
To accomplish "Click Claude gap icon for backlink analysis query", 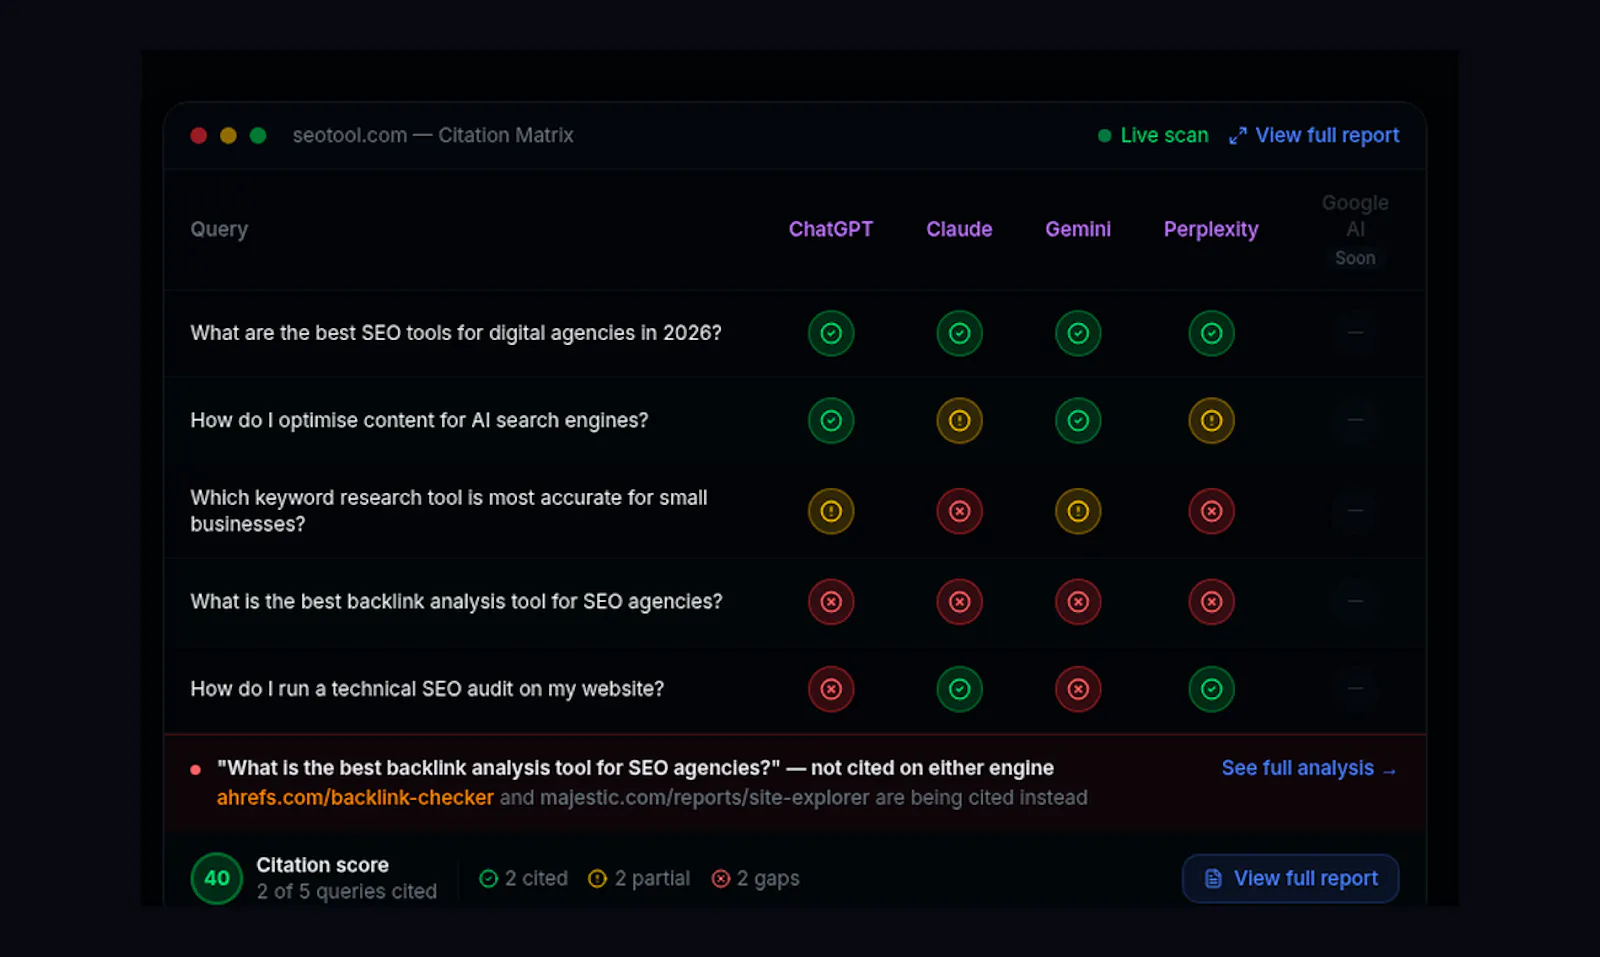I will pyautogui.click(x=959, y=602).
